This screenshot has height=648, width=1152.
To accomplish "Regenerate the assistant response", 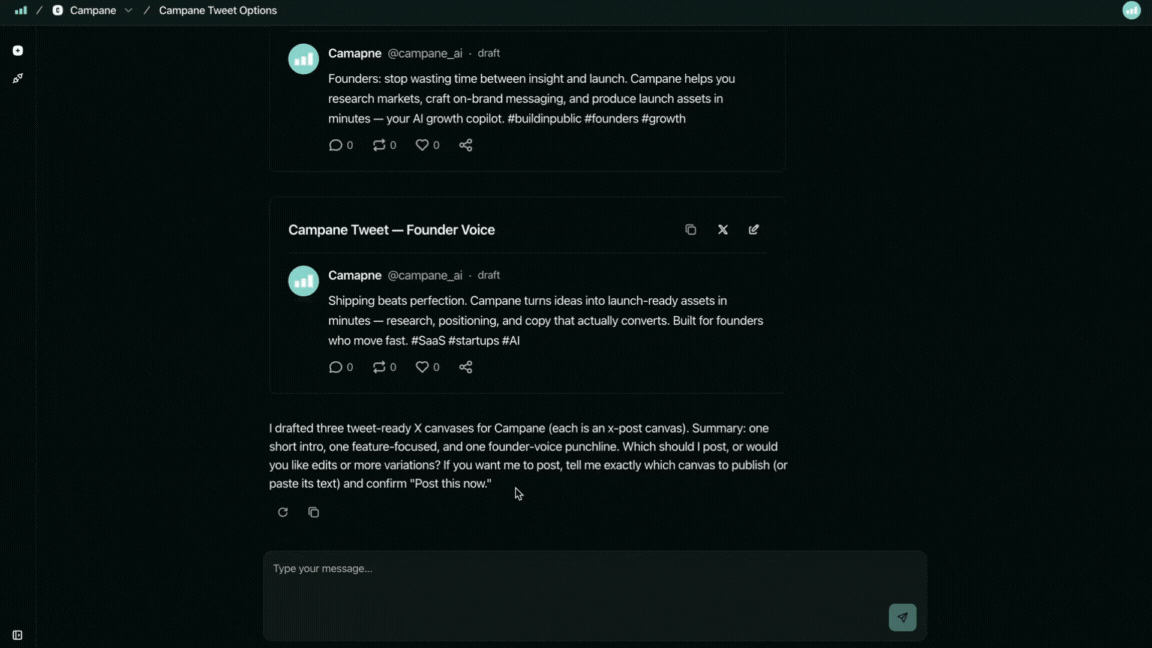I will [283, 512].
